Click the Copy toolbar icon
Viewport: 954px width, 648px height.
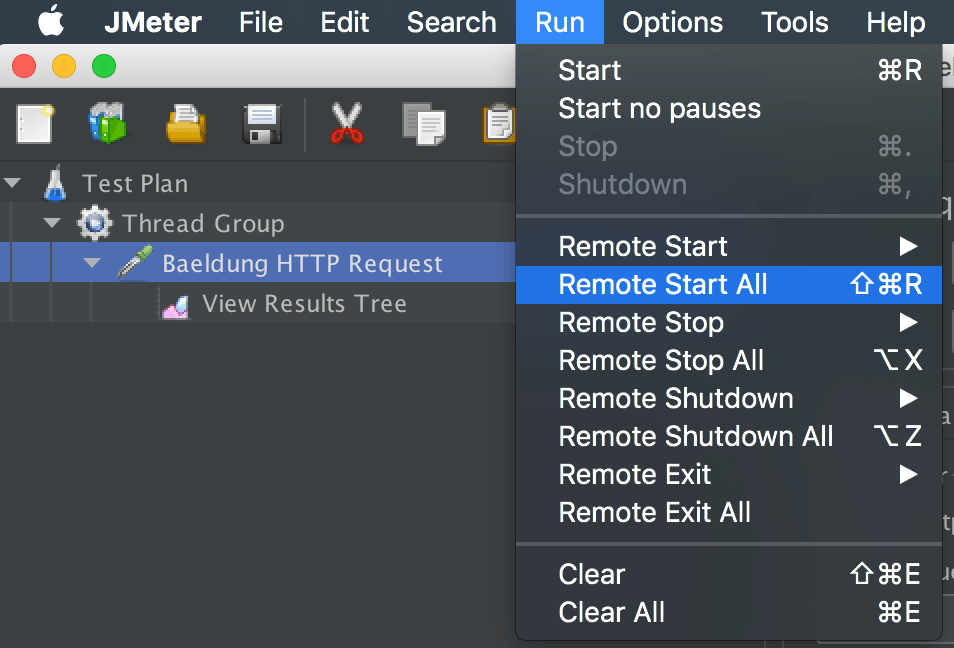point(423,125)
